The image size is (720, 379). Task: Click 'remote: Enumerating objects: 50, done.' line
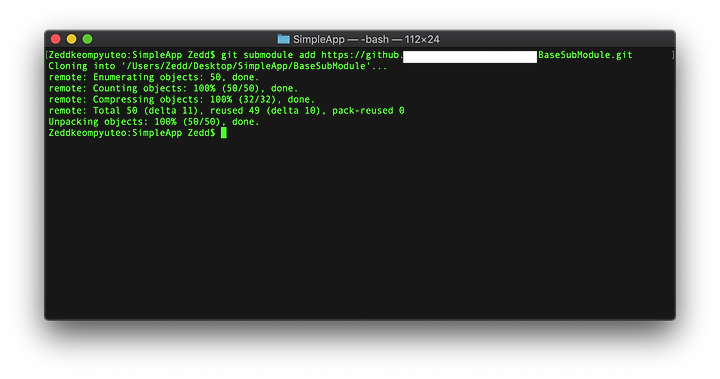click(x=154, y=77)
